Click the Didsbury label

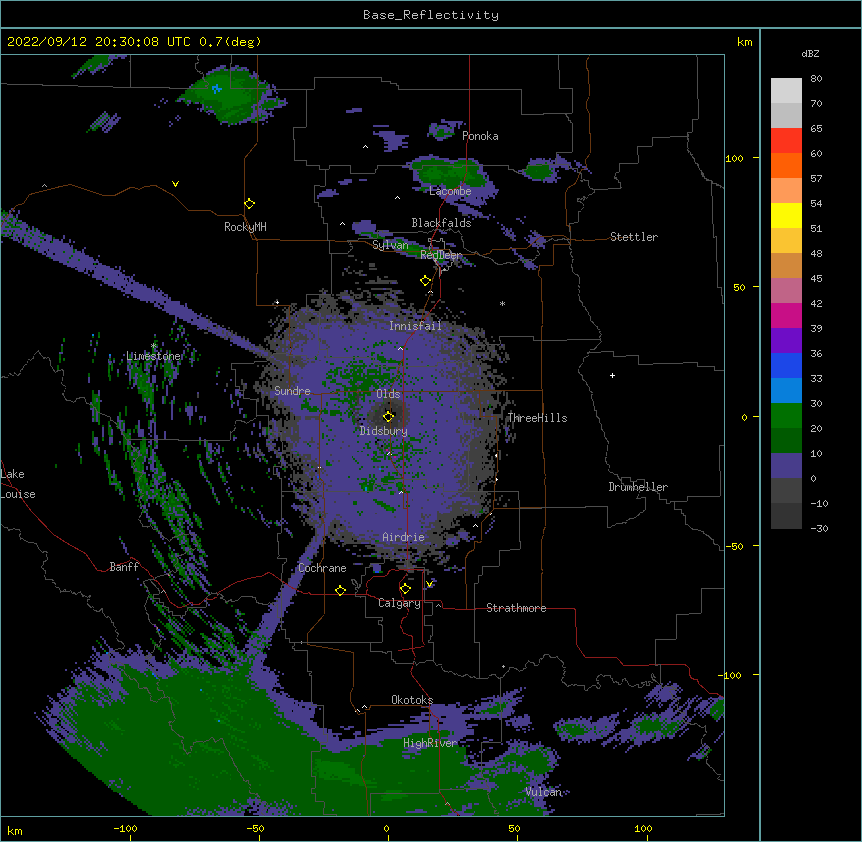pyautogui.click(x=384, y=431)
